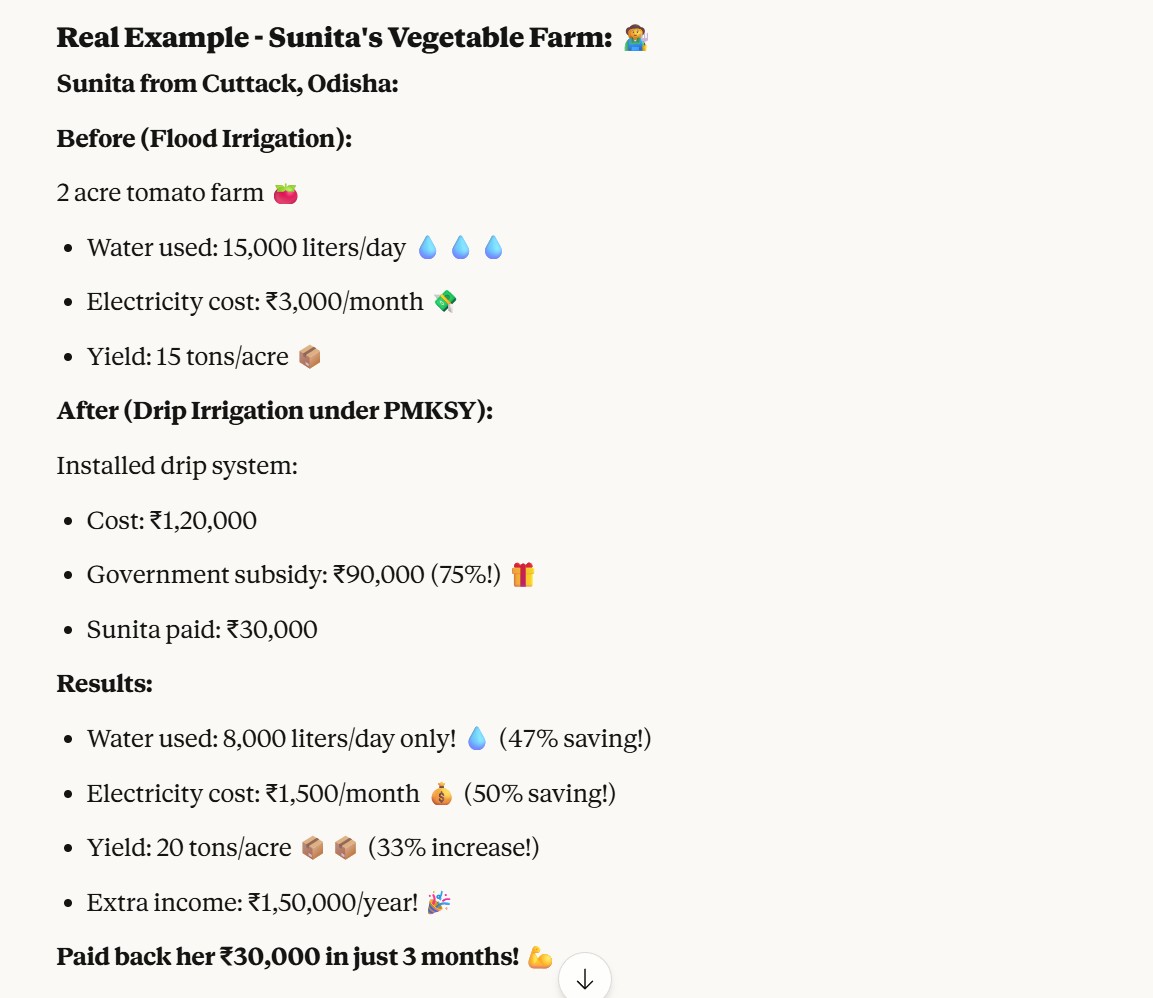This screenshot has width=1153, height=998.
Task: Click the Installed drip system text
Action: click(176, 466)
